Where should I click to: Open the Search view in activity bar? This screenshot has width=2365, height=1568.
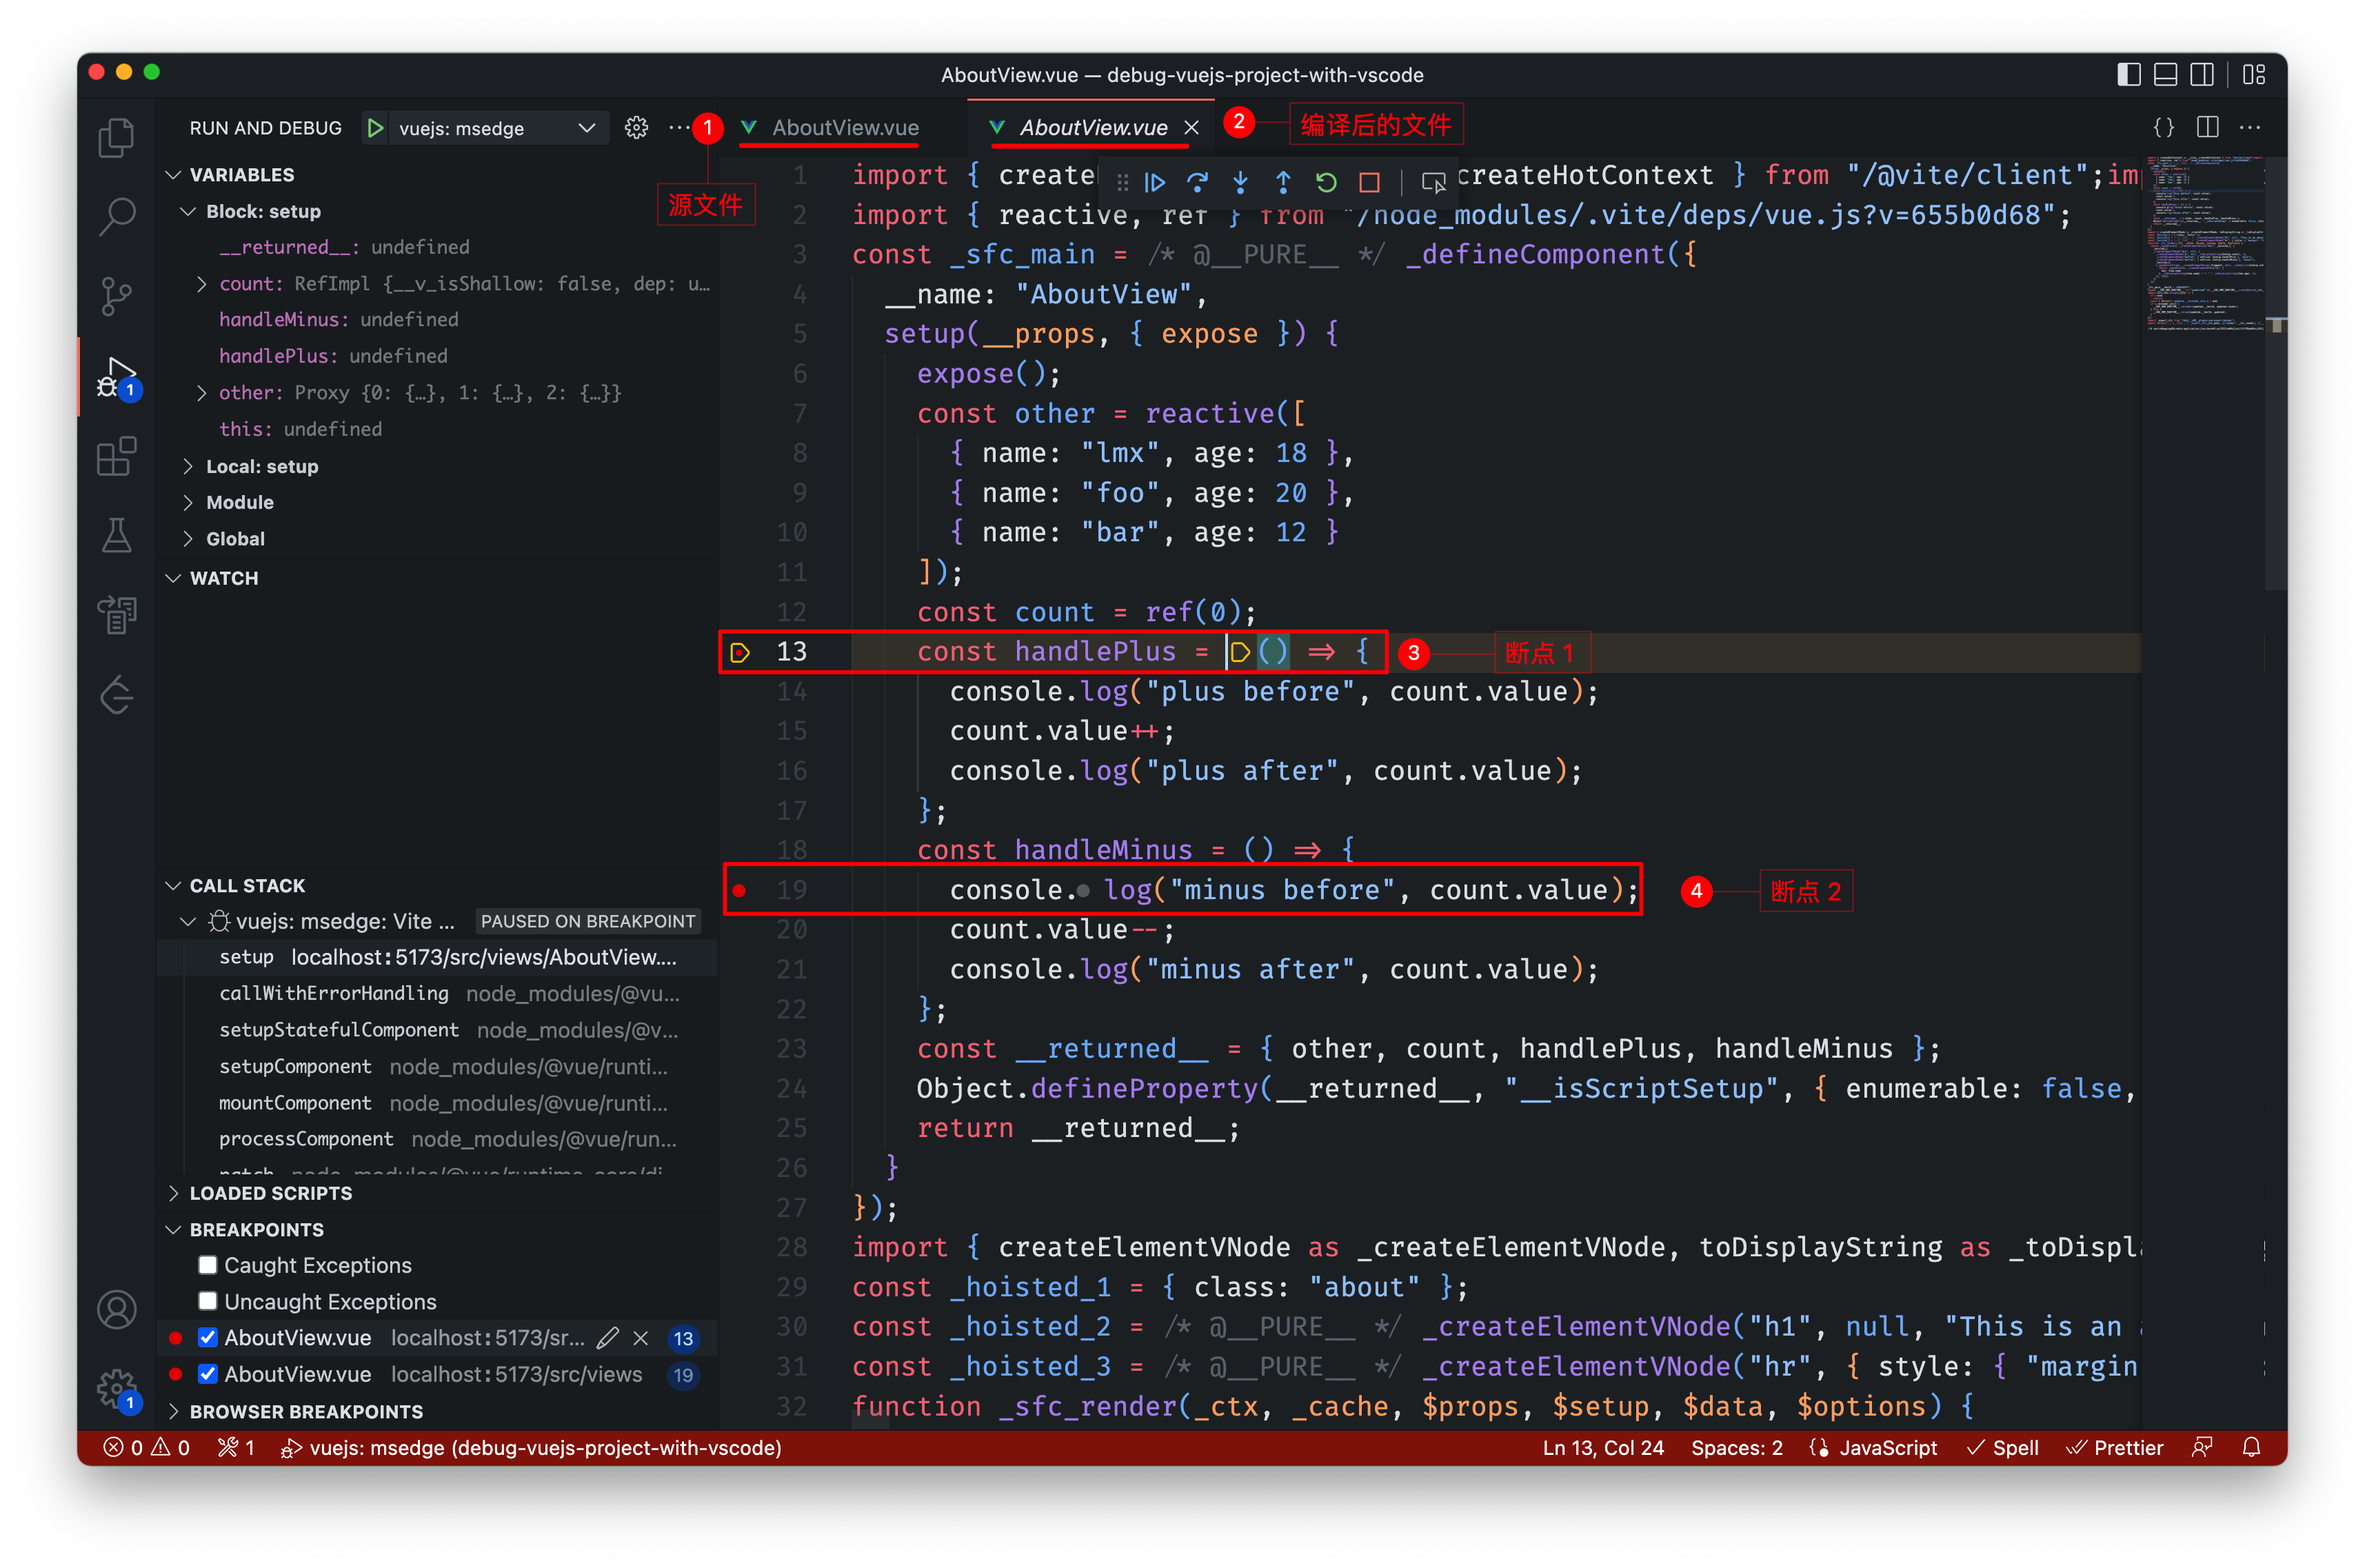pyautogui.click(x=117, y=215)
